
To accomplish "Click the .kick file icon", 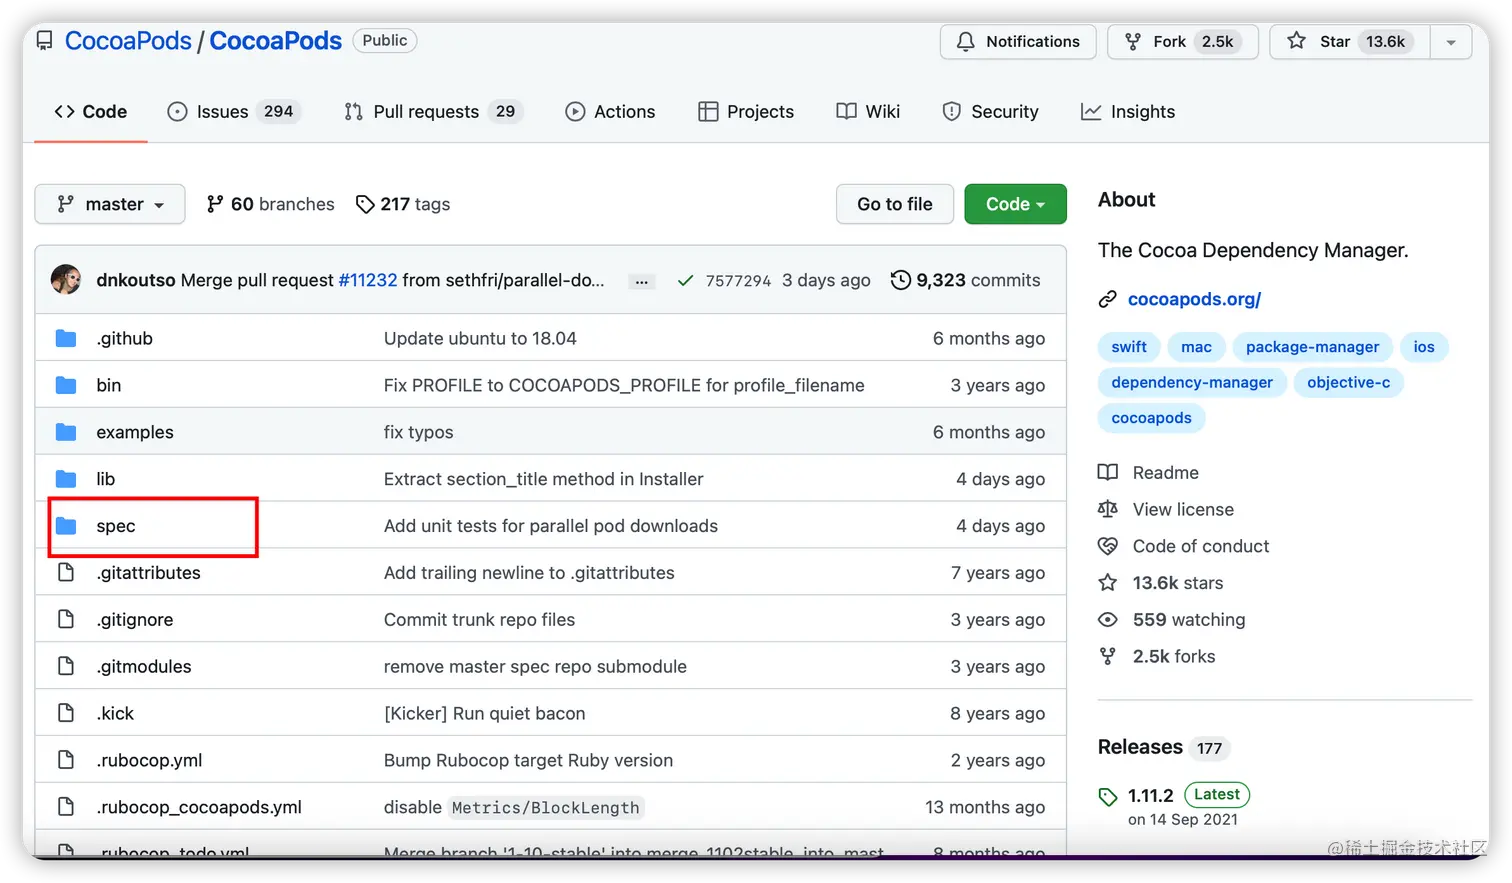I will point(66,714).
